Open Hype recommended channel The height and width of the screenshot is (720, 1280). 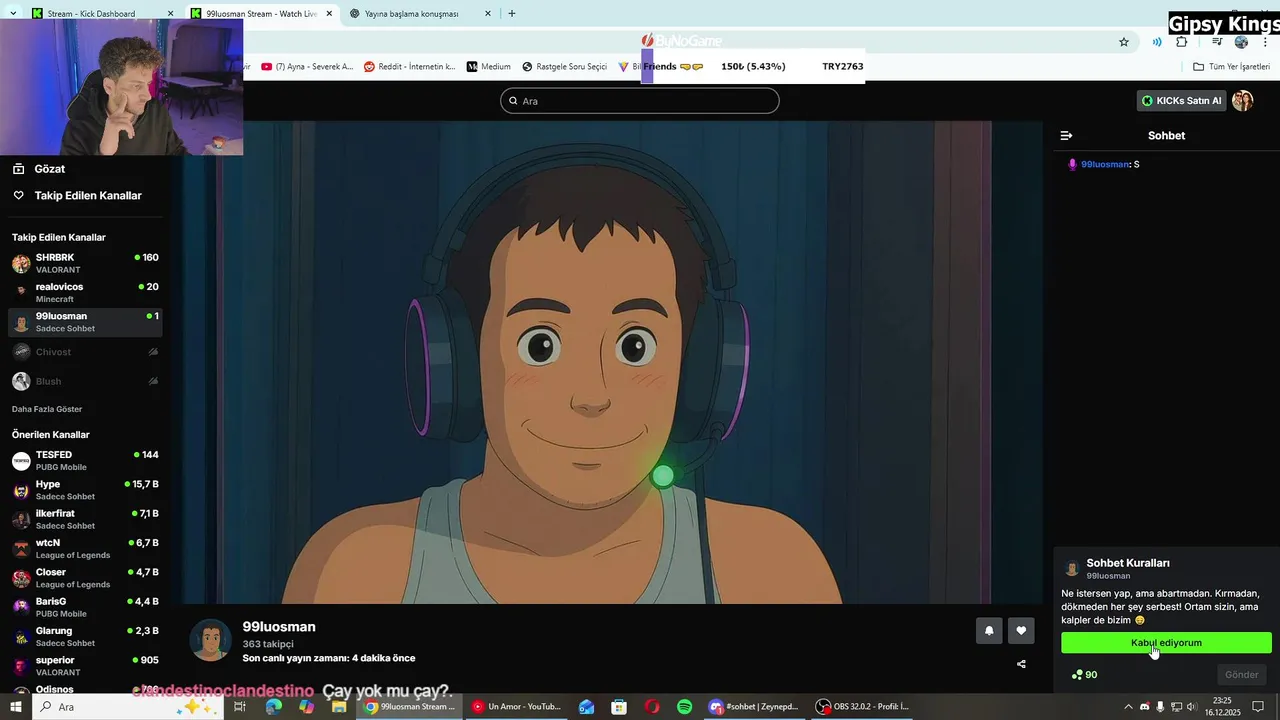tap(85, 490)
